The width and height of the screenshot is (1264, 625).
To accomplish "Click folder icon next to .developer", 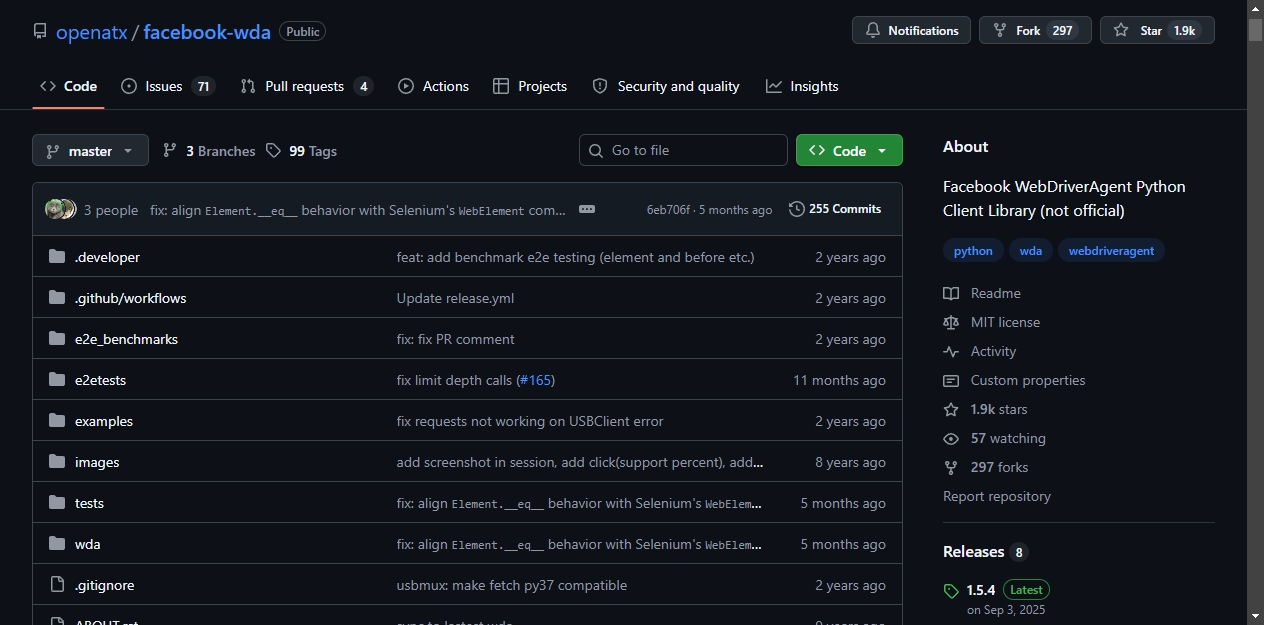I will 57,257.
